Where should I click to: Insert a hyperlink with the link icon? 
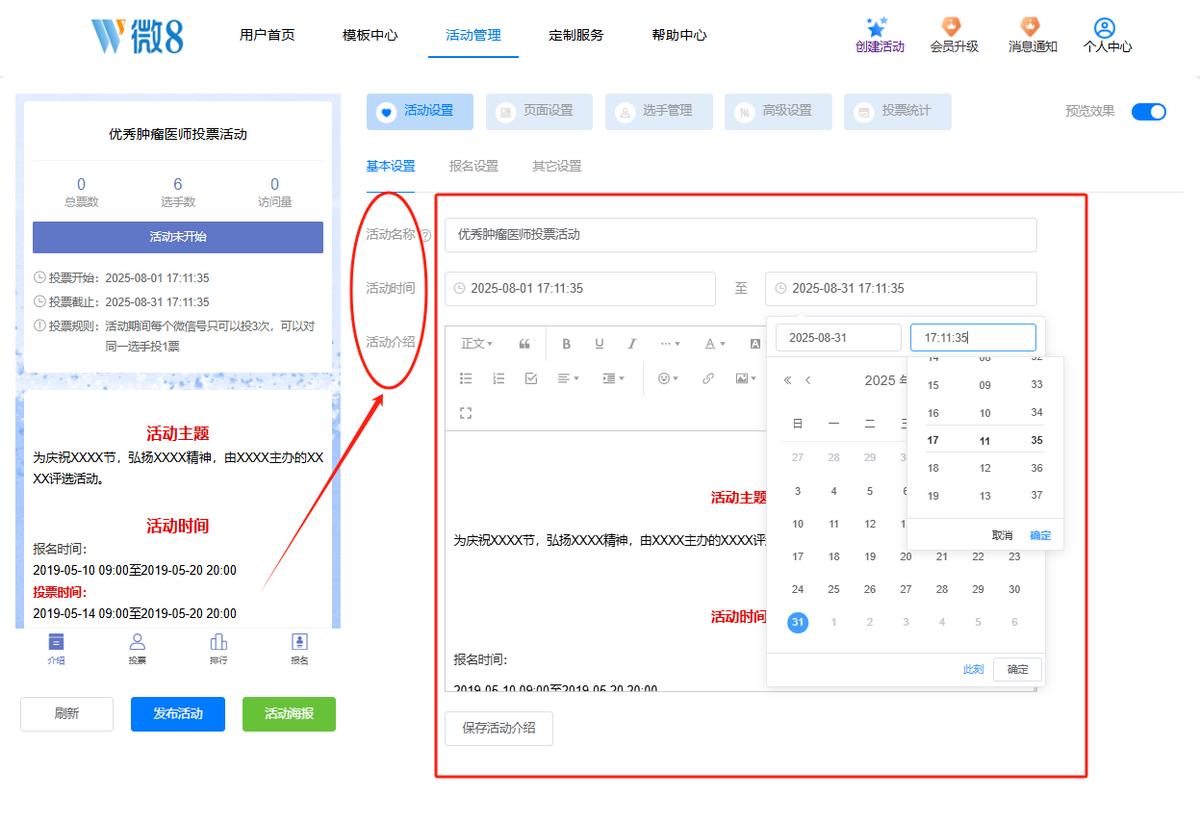click(708, 378)
